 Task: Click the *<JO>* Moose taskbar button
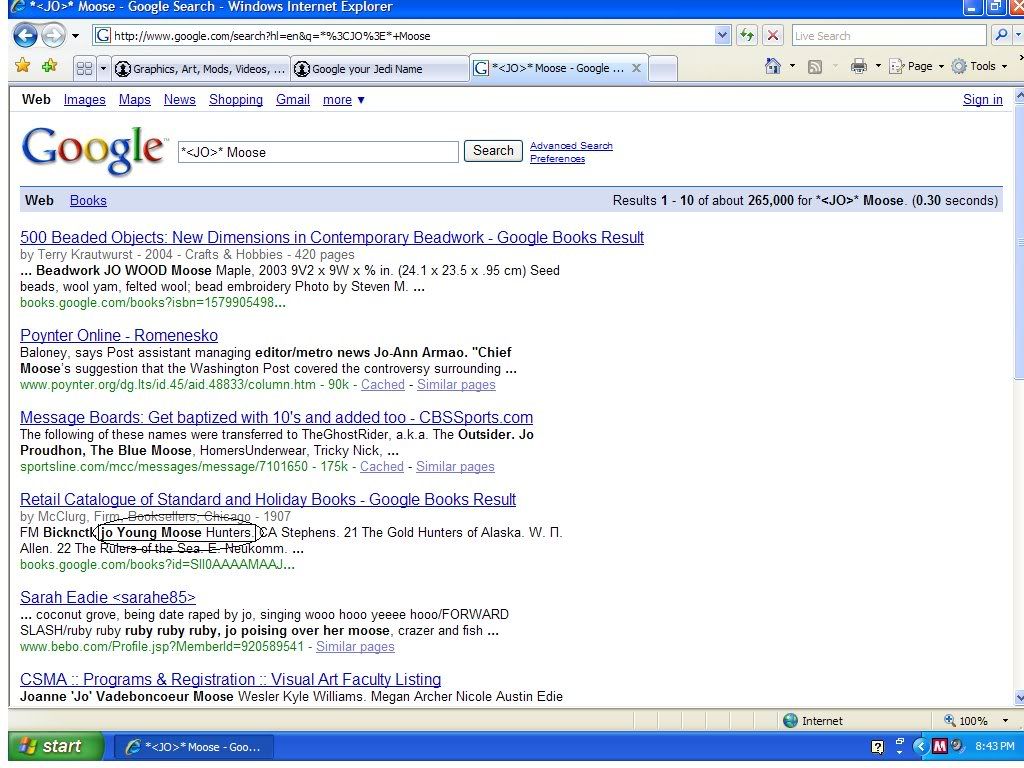pos(193,746)
